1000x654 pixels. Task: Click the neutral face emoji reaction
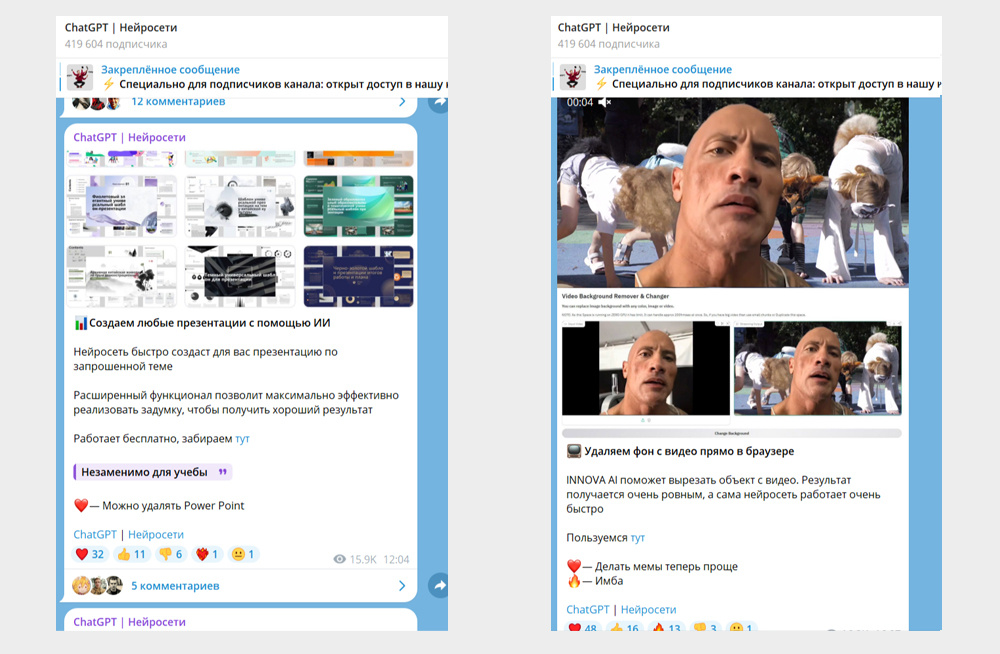click(x=244, y=554)
